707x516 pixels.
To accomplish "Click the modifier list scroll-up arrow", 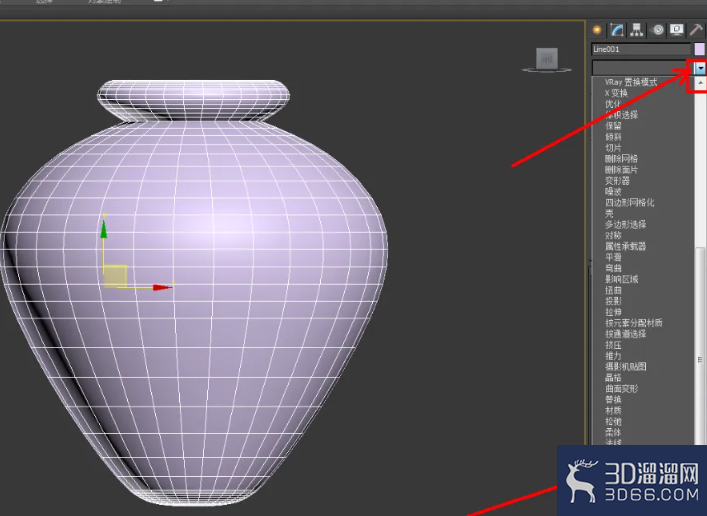I will [x=701, y=82].
